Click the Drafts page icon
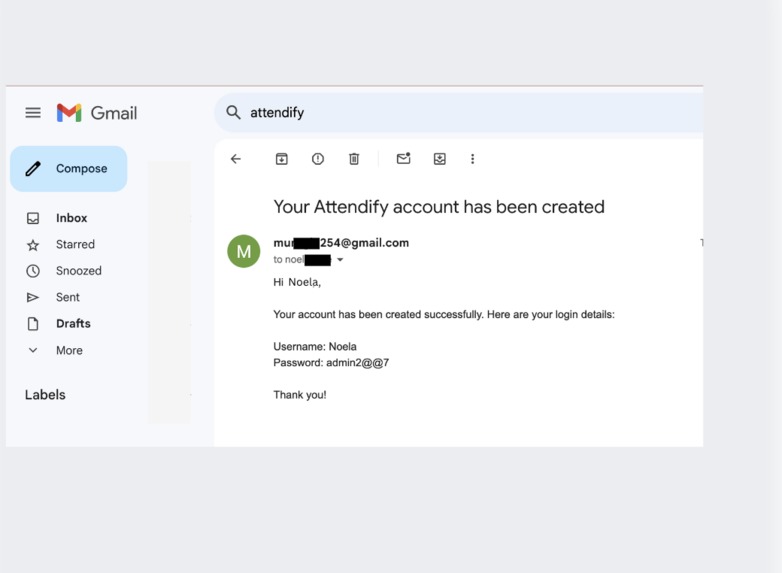The image size is (782, 573). [33, 324]
